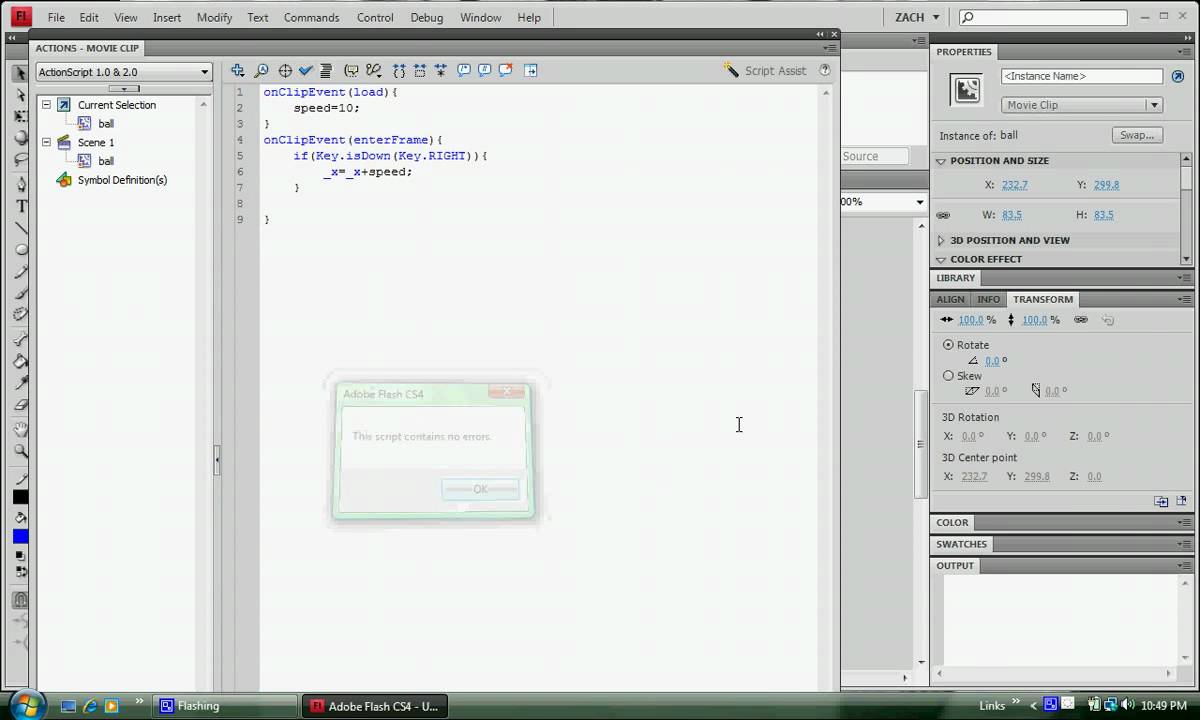1200x720 pixels.
Task: Open stage zoom percentage dropdown
Action: [920, 202]
